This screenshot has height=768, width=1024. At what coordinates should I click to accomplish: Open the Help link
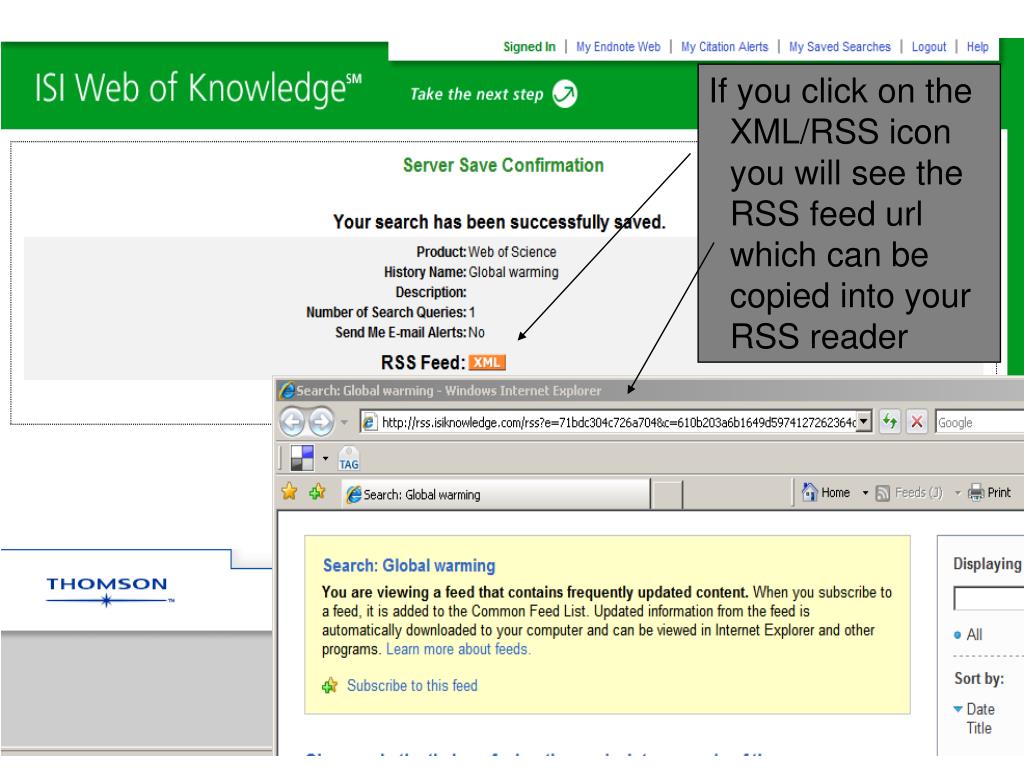click(978, 47)
